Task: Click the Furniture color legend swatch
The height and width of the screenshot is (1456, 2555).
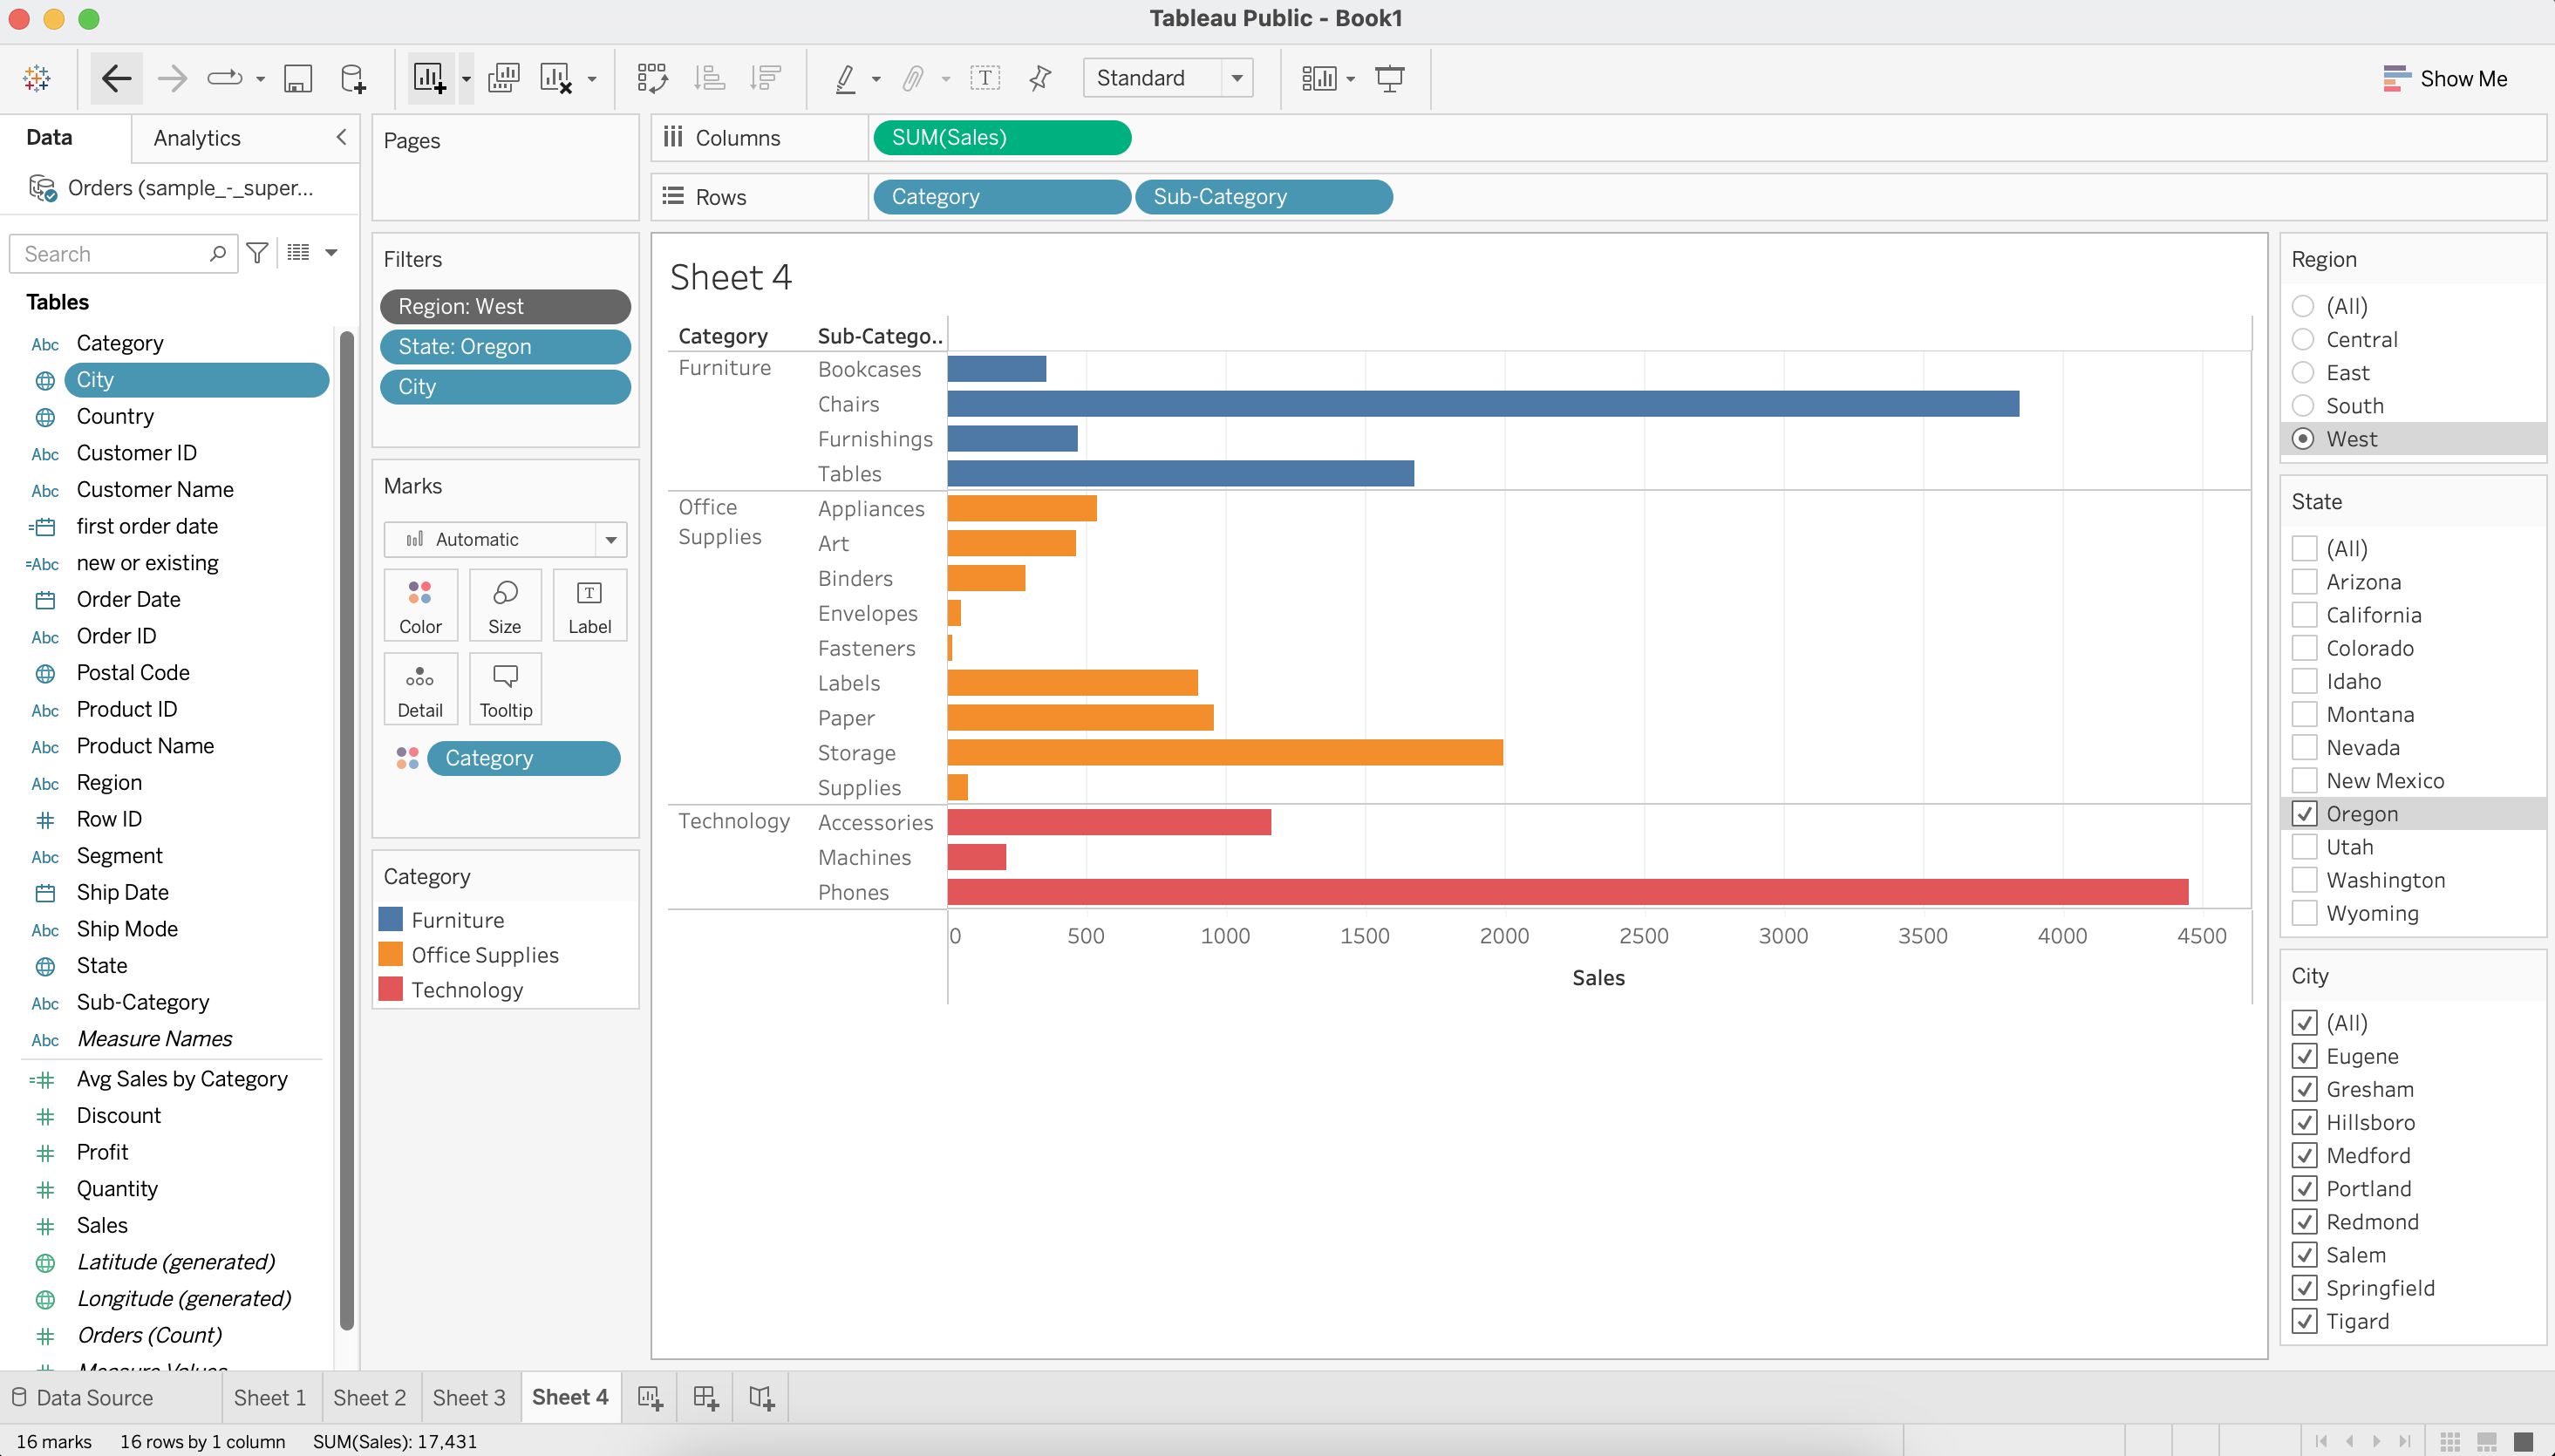Action: click(391, 920)
